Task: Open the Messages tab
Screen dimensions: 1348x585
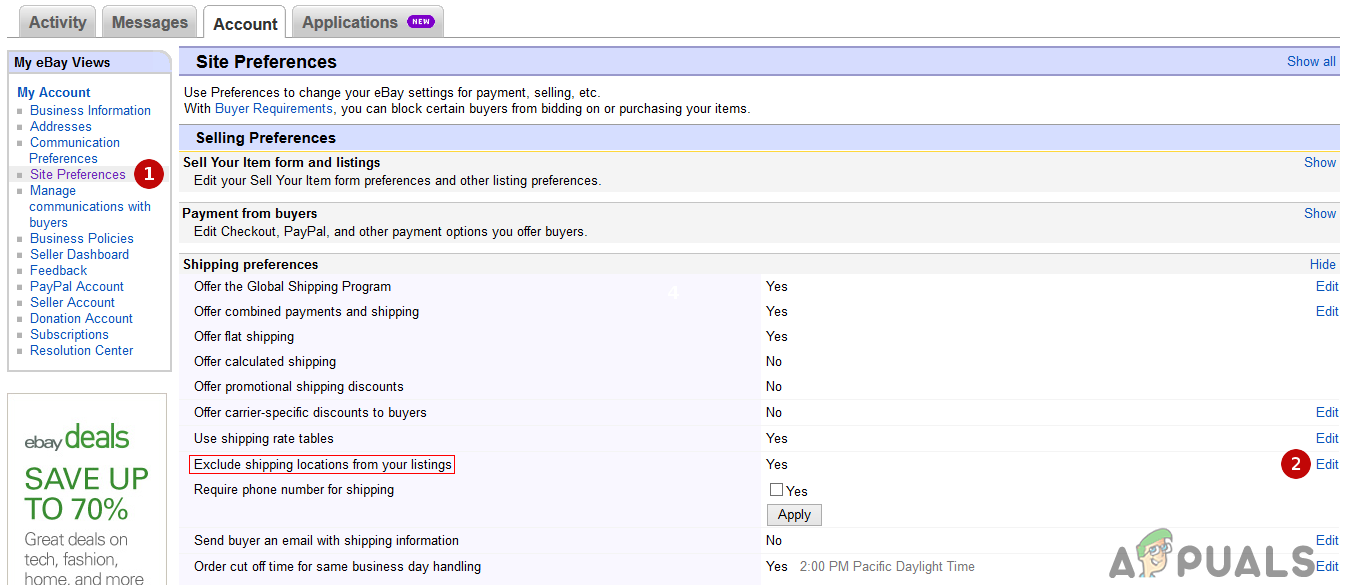Action: 149,22
